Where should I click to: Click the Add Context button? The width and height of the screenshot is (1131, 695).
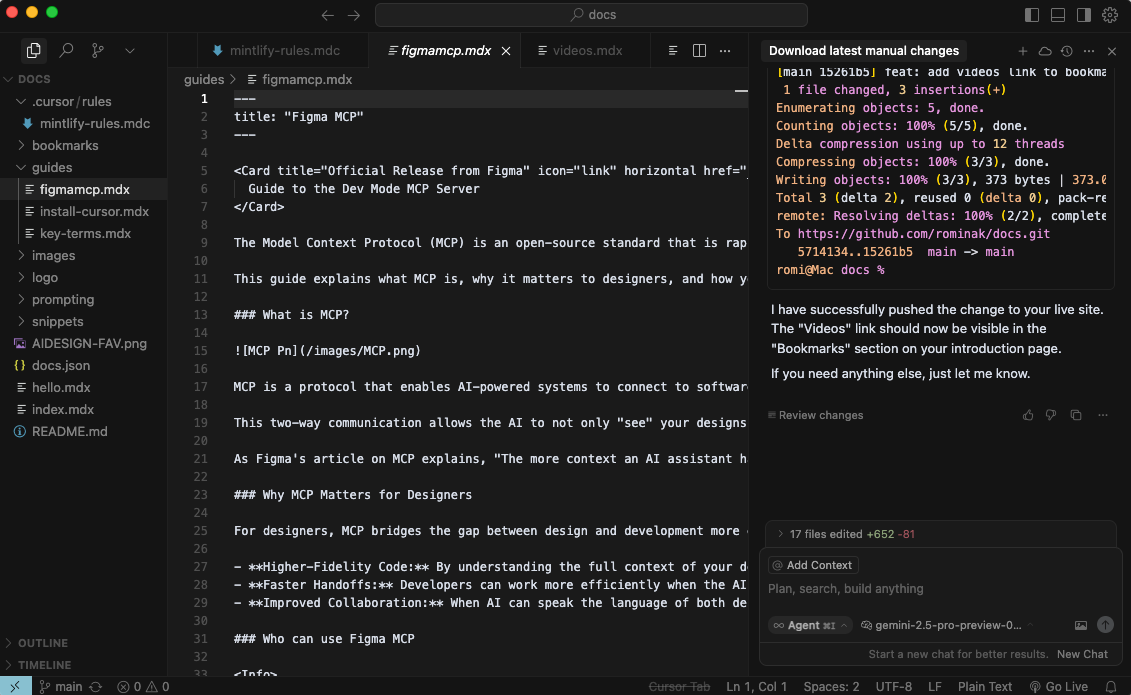[x=813, y=565]
